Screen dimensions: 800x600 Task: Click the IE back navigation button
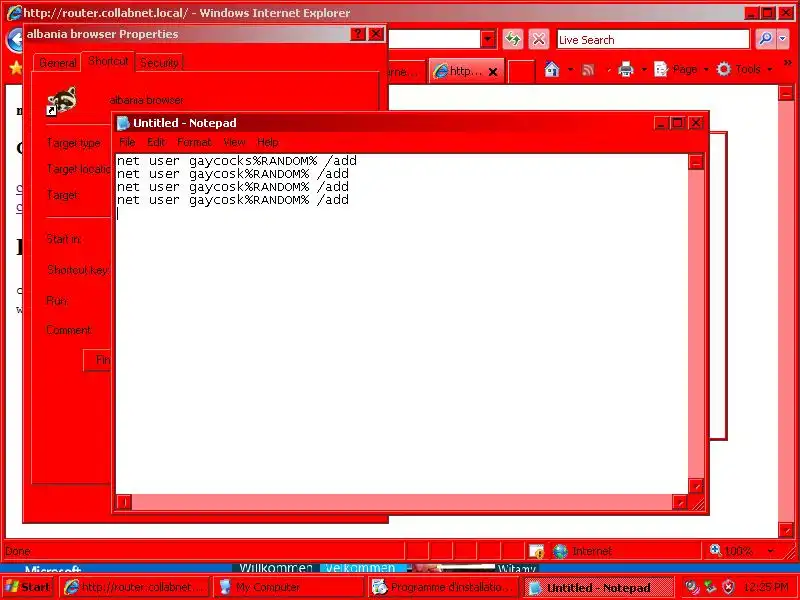point(14,39)
